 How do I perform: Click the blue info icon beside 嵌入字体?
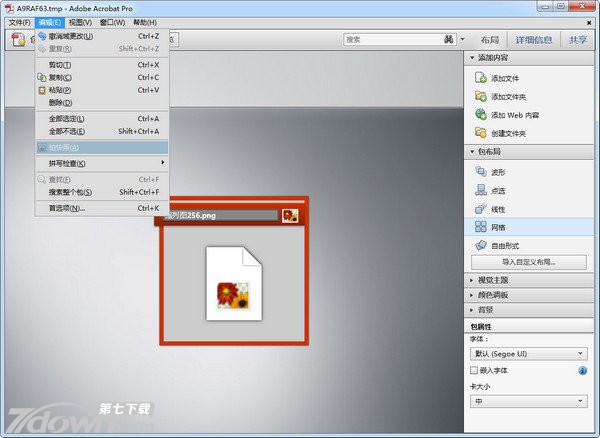click(x=582, y=370)
